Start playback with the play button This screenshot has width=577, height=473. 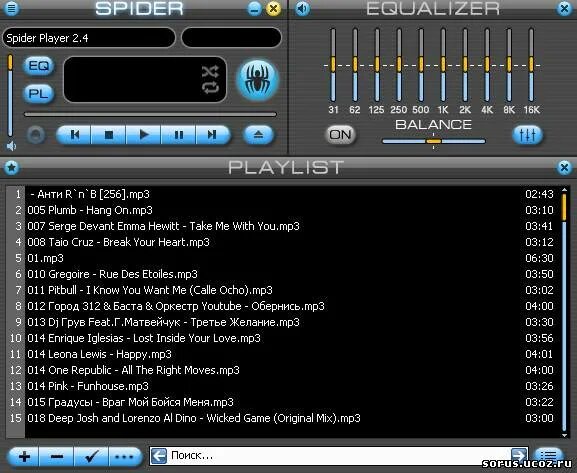pyautogui.click(x=144, y=135)
